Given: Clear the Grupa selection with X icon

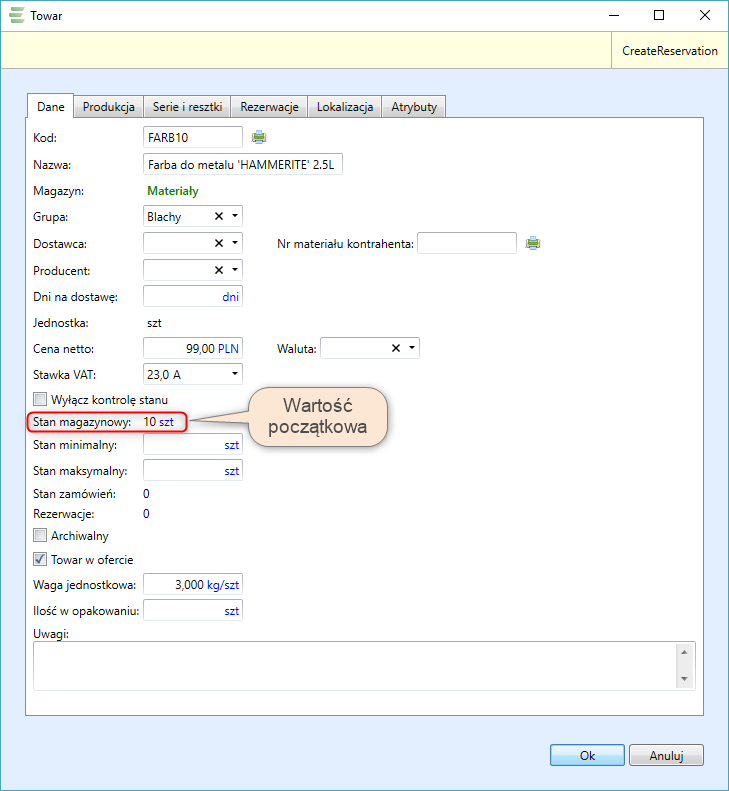Looking at the screenshot, I should click(x=219, y=216).
